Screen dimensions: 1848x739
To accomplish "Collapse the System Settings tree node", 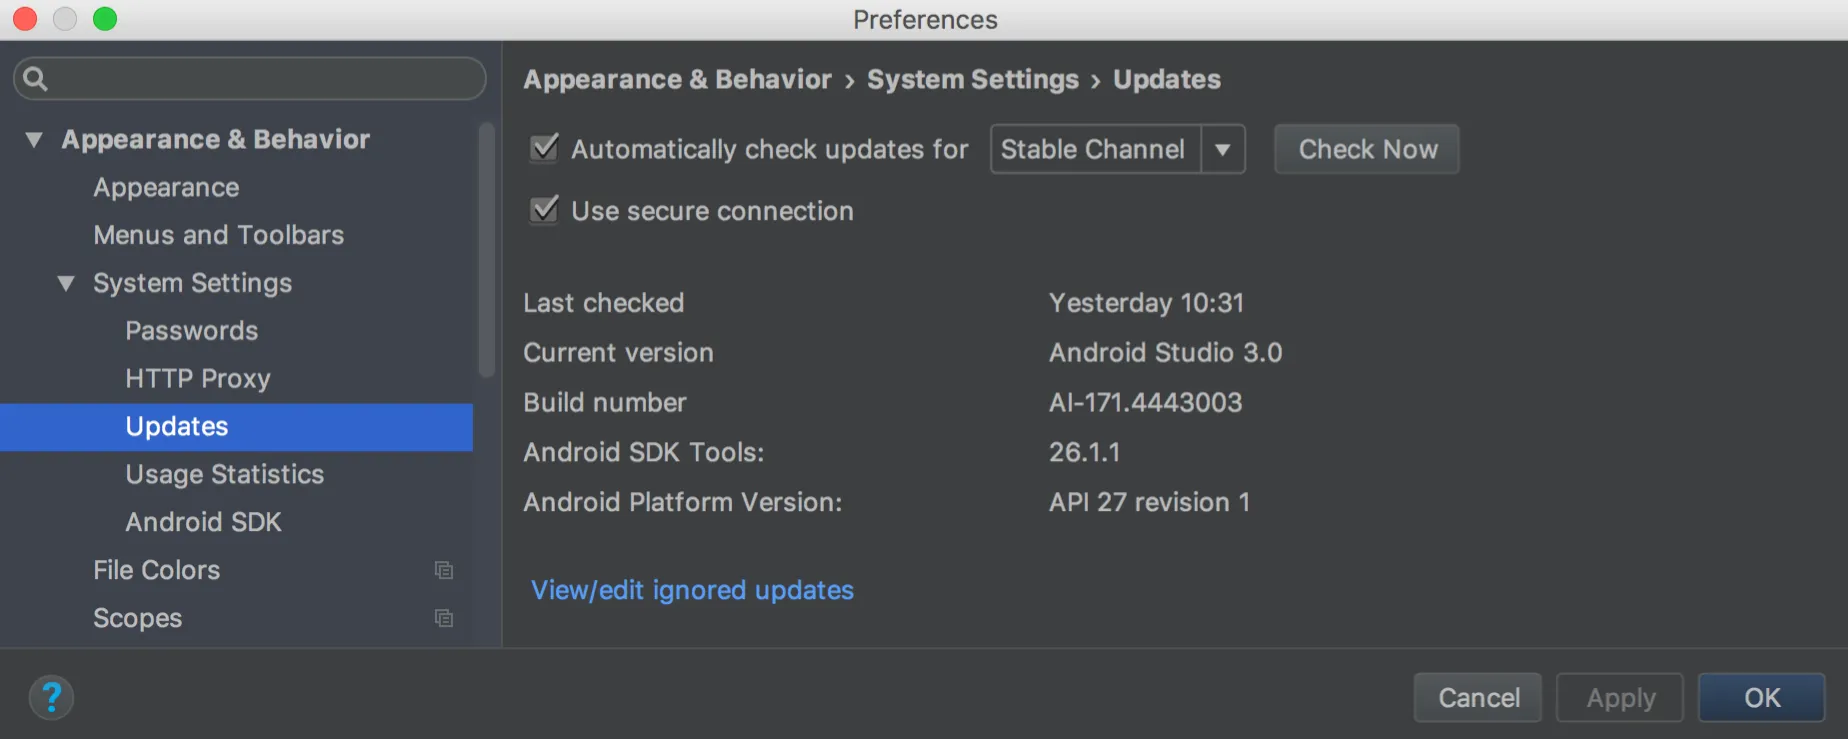I will [66, 283].
